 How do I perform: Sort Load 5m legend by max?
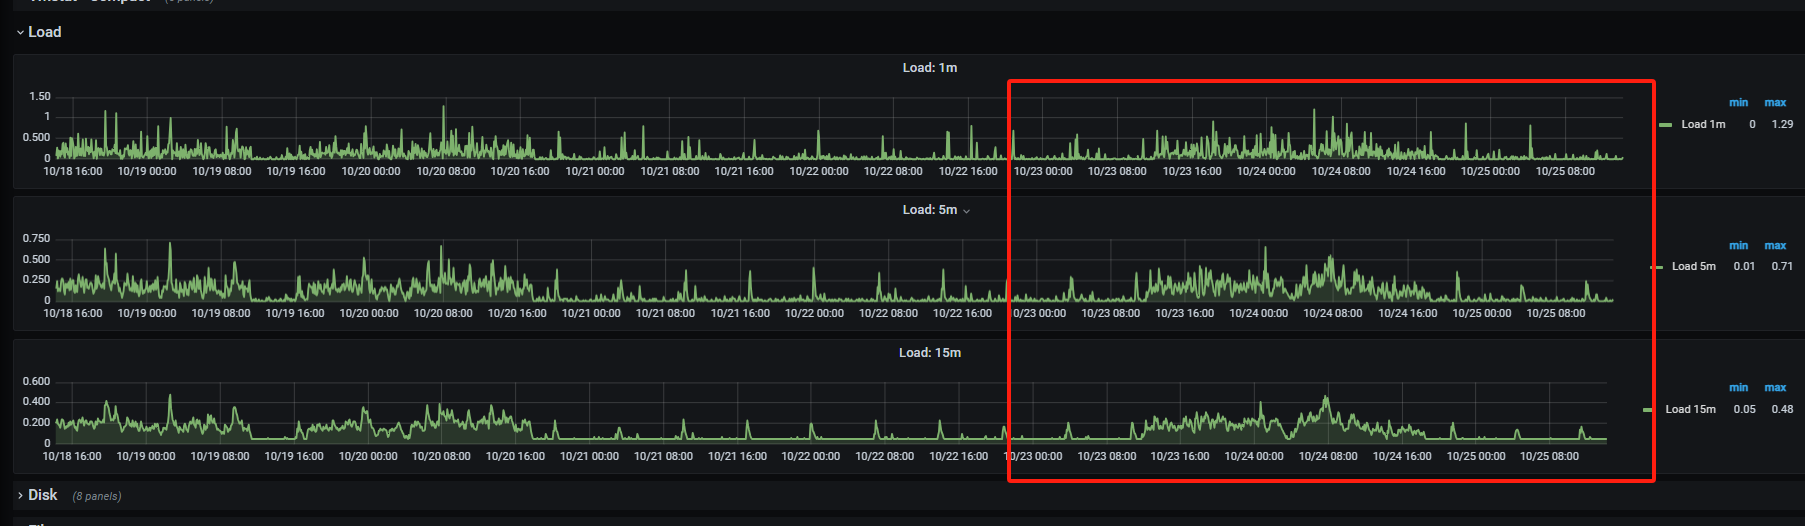[1775, 246]
